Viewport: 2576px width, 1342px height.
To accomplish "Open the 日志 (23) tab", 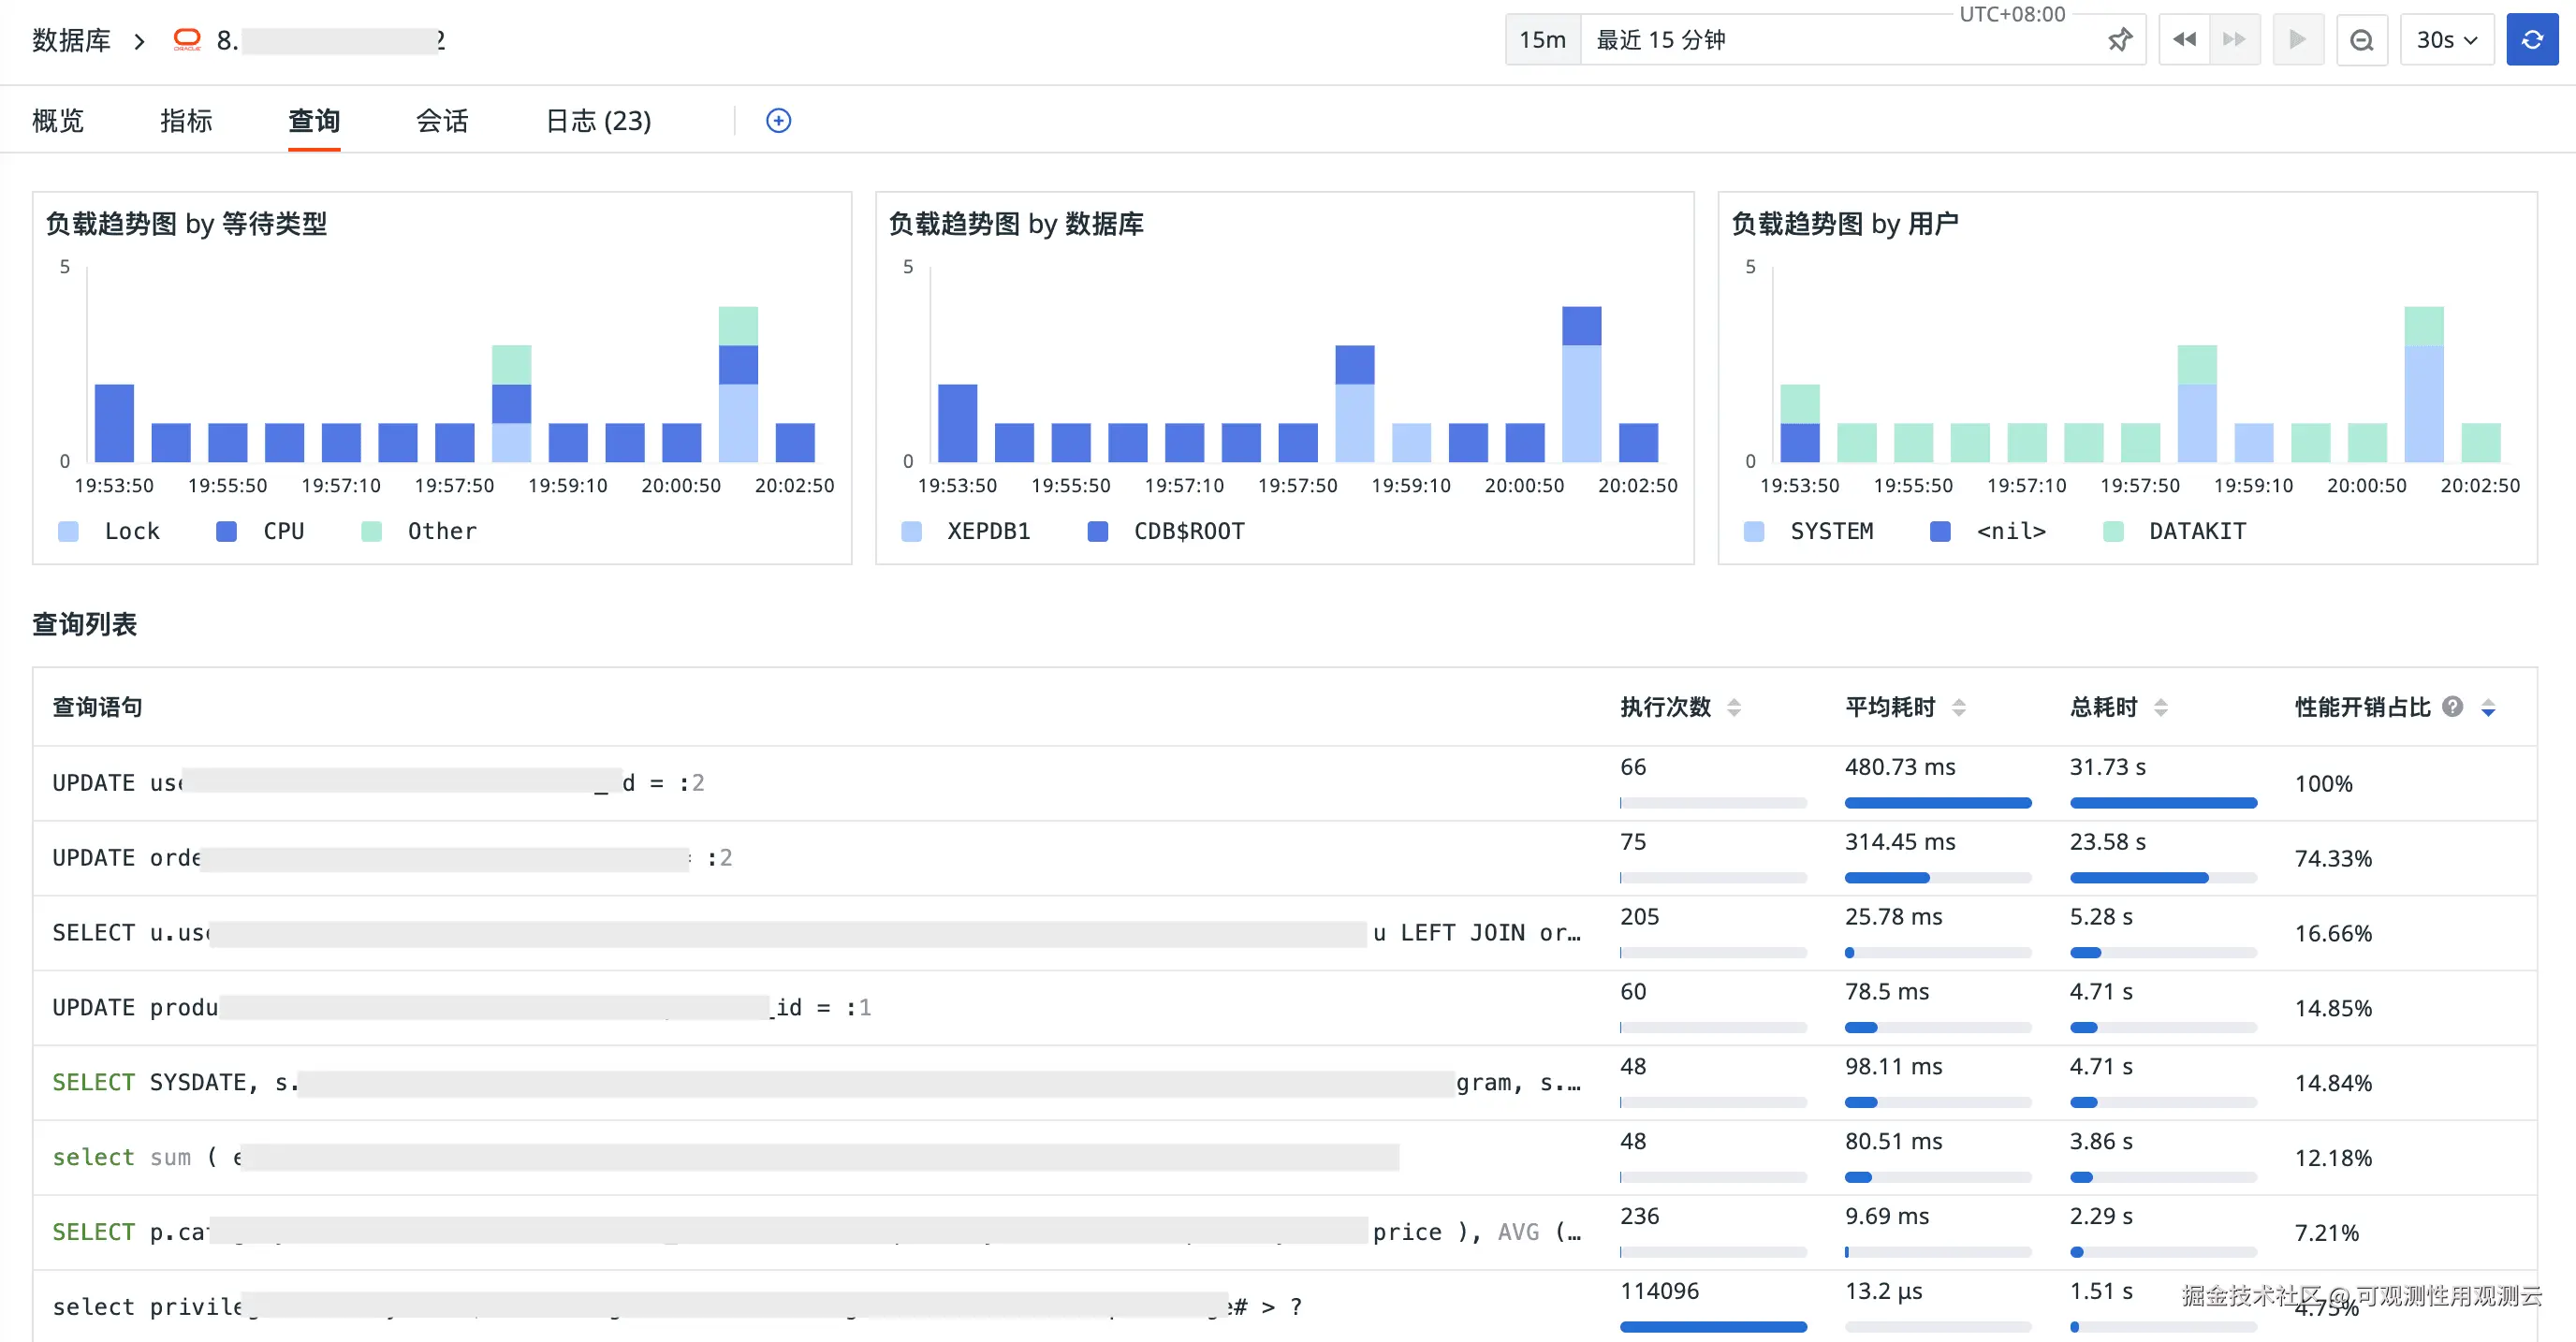I will coord(598,121).
